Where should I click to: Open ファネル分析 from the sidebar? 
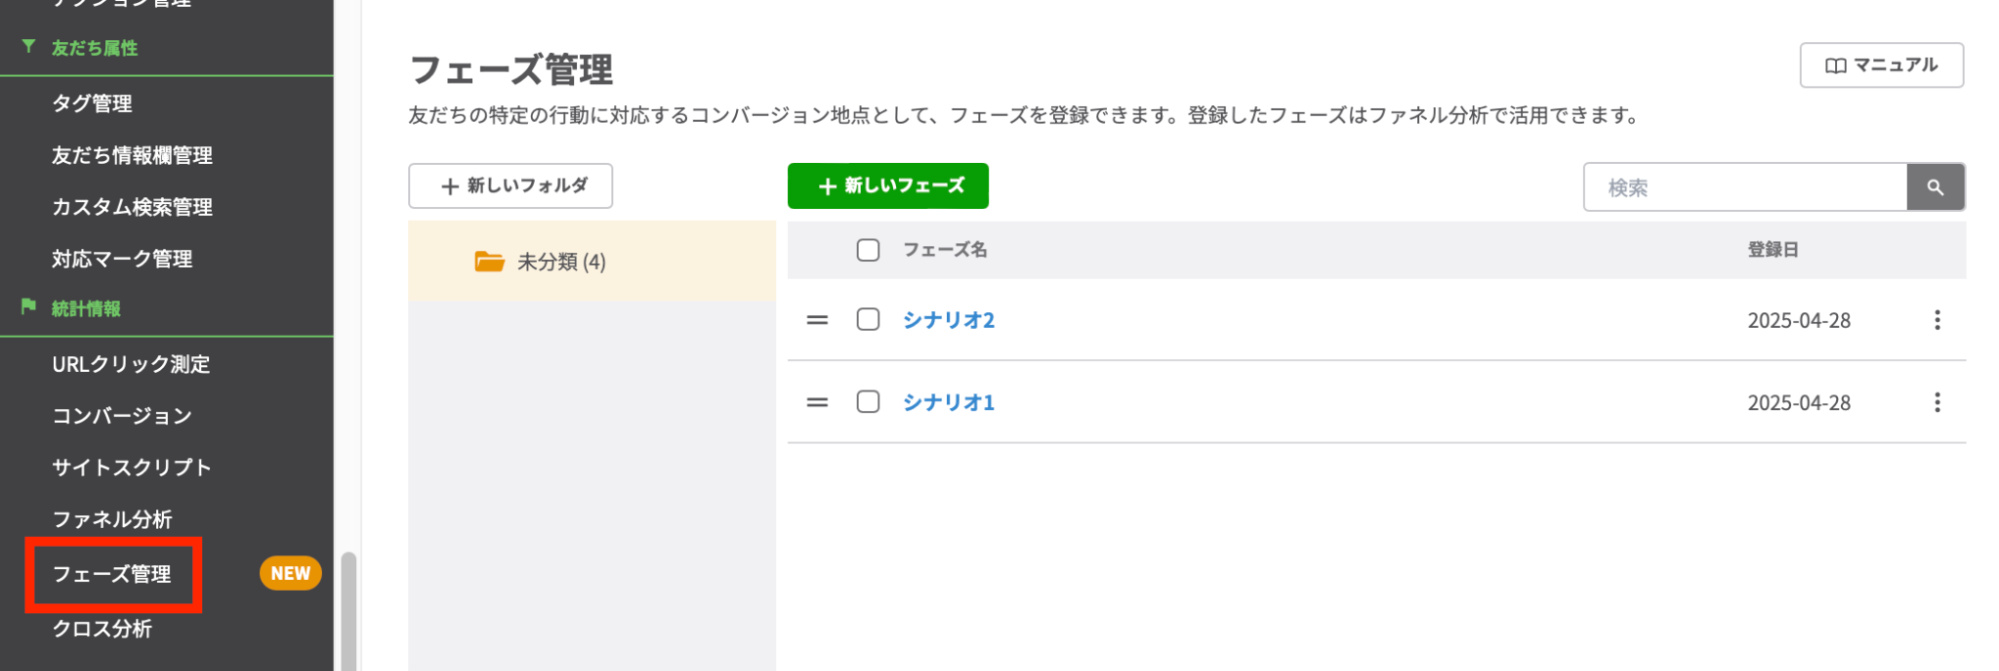(x=116, y=519)
